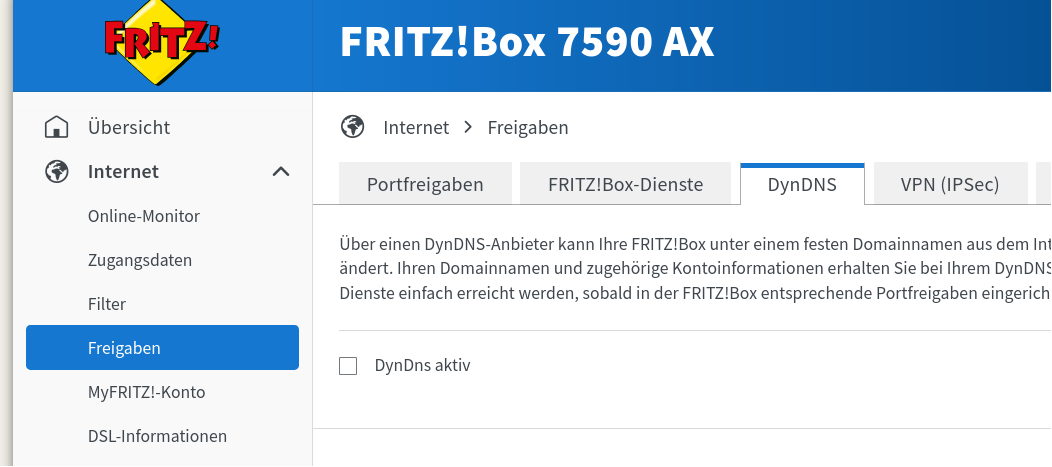Open the VPN (IPSec) tab
The height and width of the screenshot is (467, 1052).
(x=949, y=185)
